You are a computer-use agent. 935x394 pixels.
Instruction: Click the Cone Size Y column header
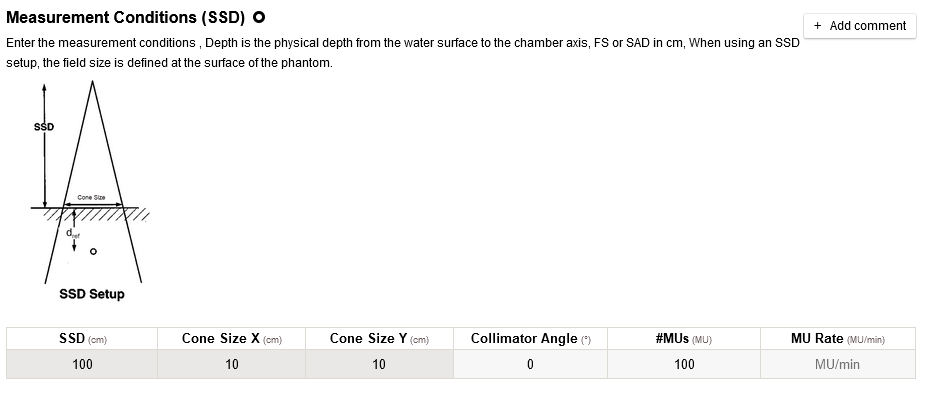(x=379, y=339)
